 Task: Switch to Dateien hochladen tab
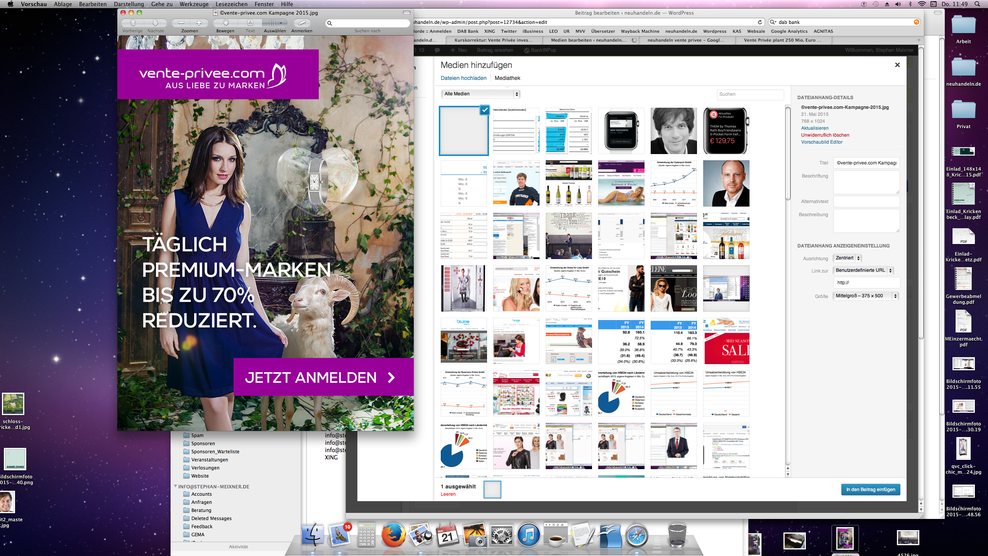[x=463, y=78]
